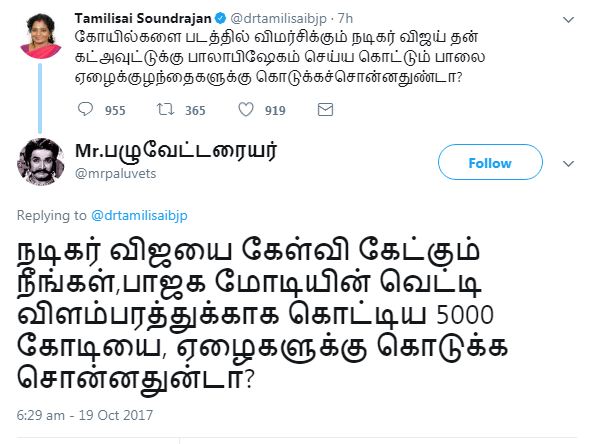Click the 365 retweets count
The width and height of the screenshot is (614, 444).
coord(195,110)
